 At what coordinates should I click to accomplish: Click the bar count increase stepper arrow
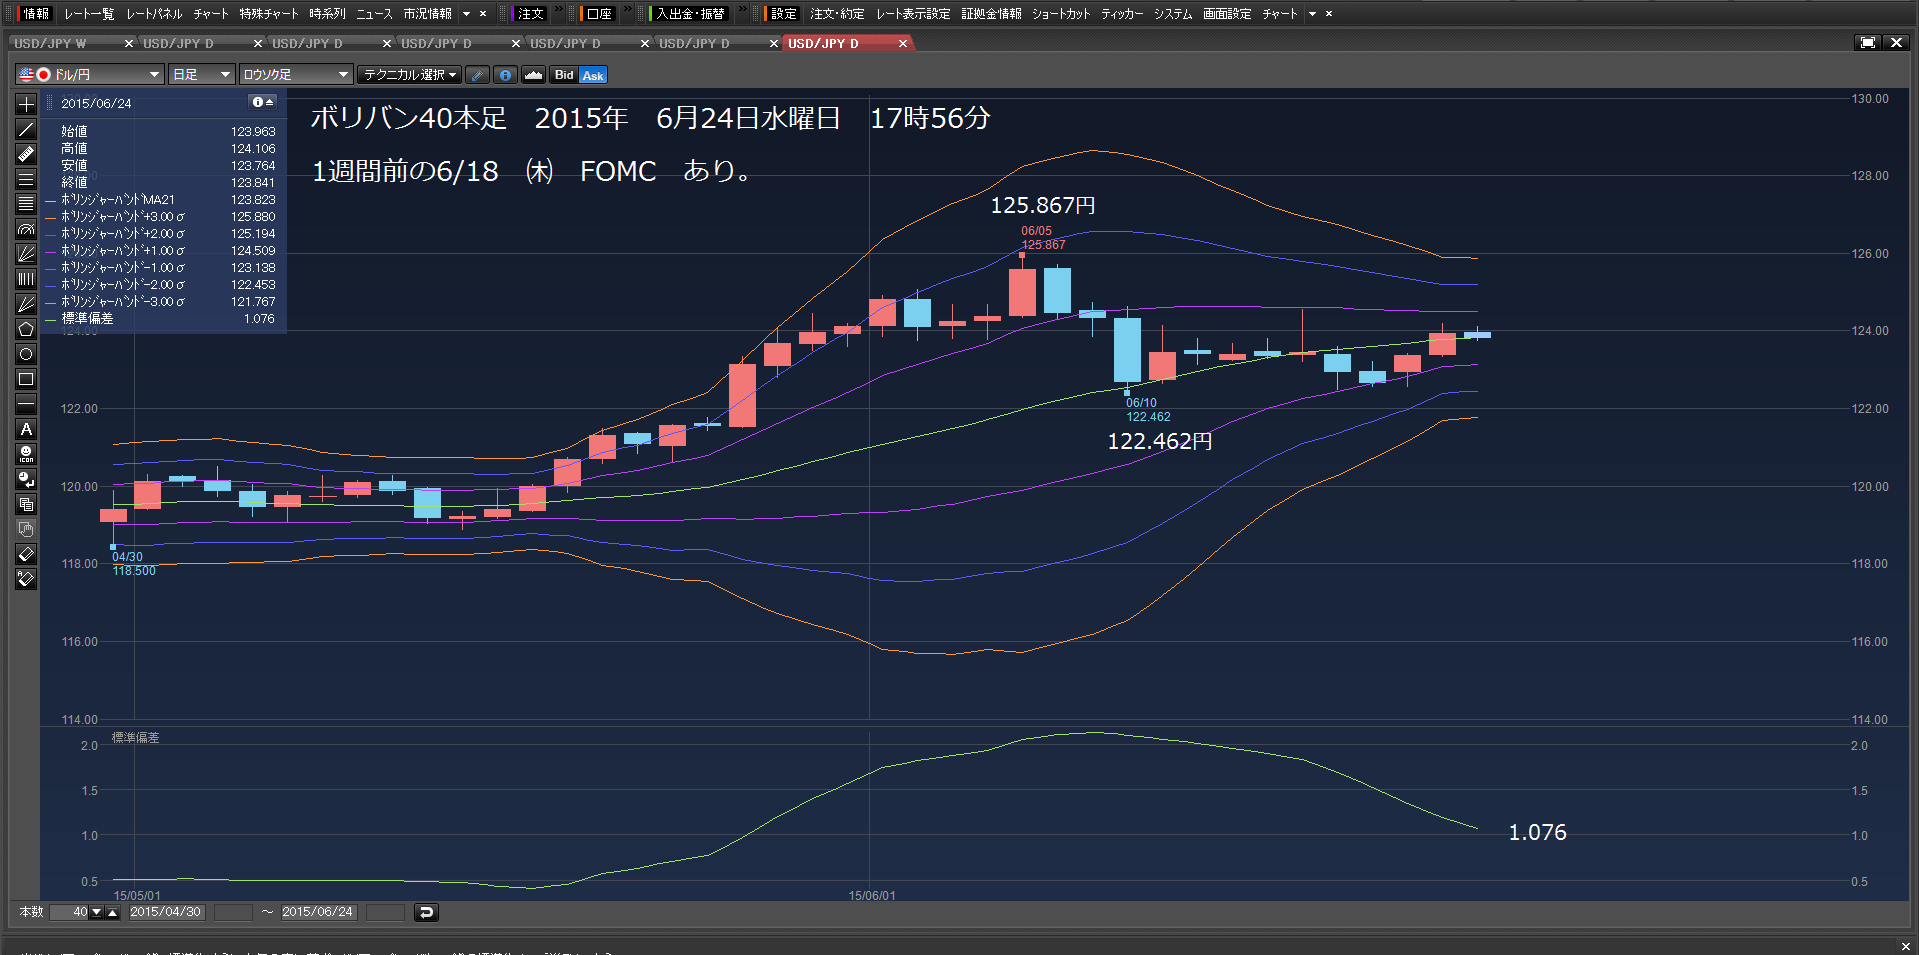[x=112, y=912]
